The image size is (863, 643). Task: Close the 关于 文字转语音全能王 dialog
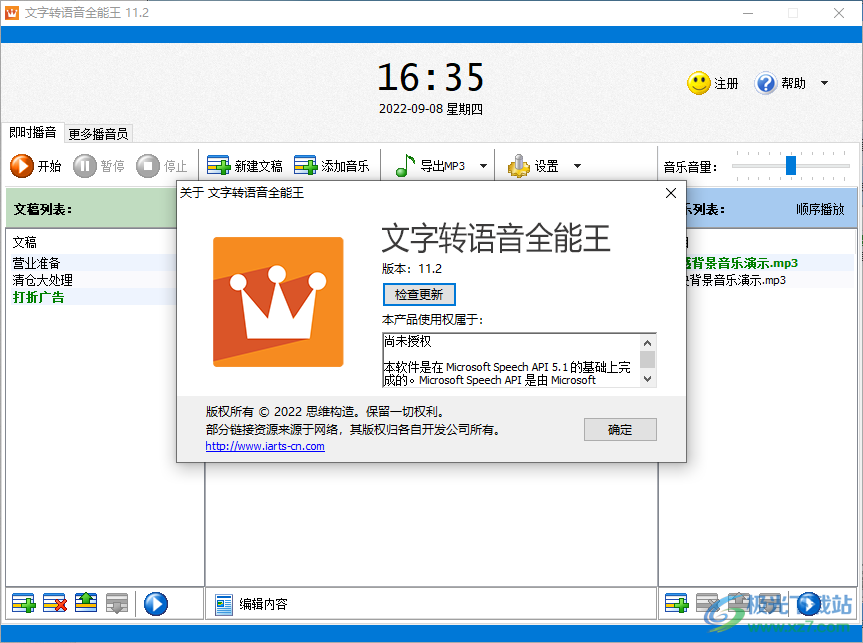671,193
